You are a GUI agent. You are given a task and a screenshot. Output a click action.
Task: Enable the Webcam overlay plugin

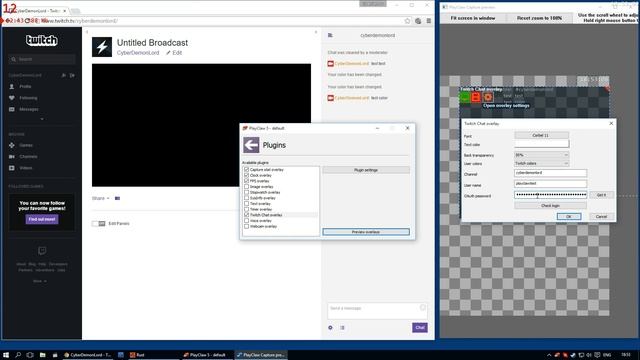(x=247, y=226)
